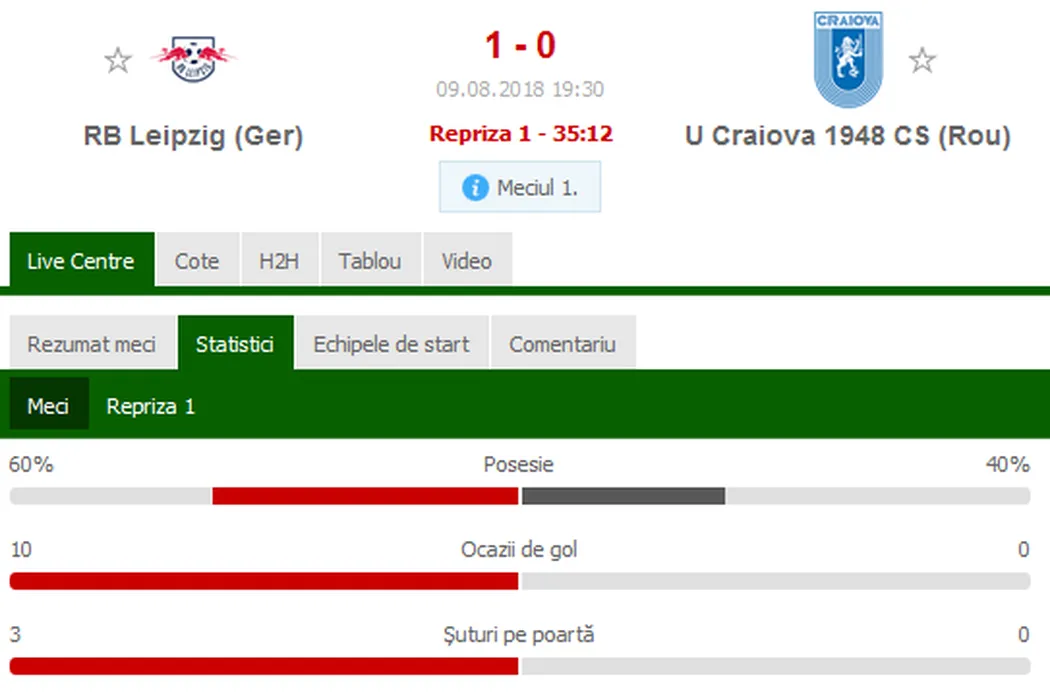Click U Craiova 1948 CS (Rou) name
Viewport: 1050px width, 700px height.
click(x=847, y=135)
